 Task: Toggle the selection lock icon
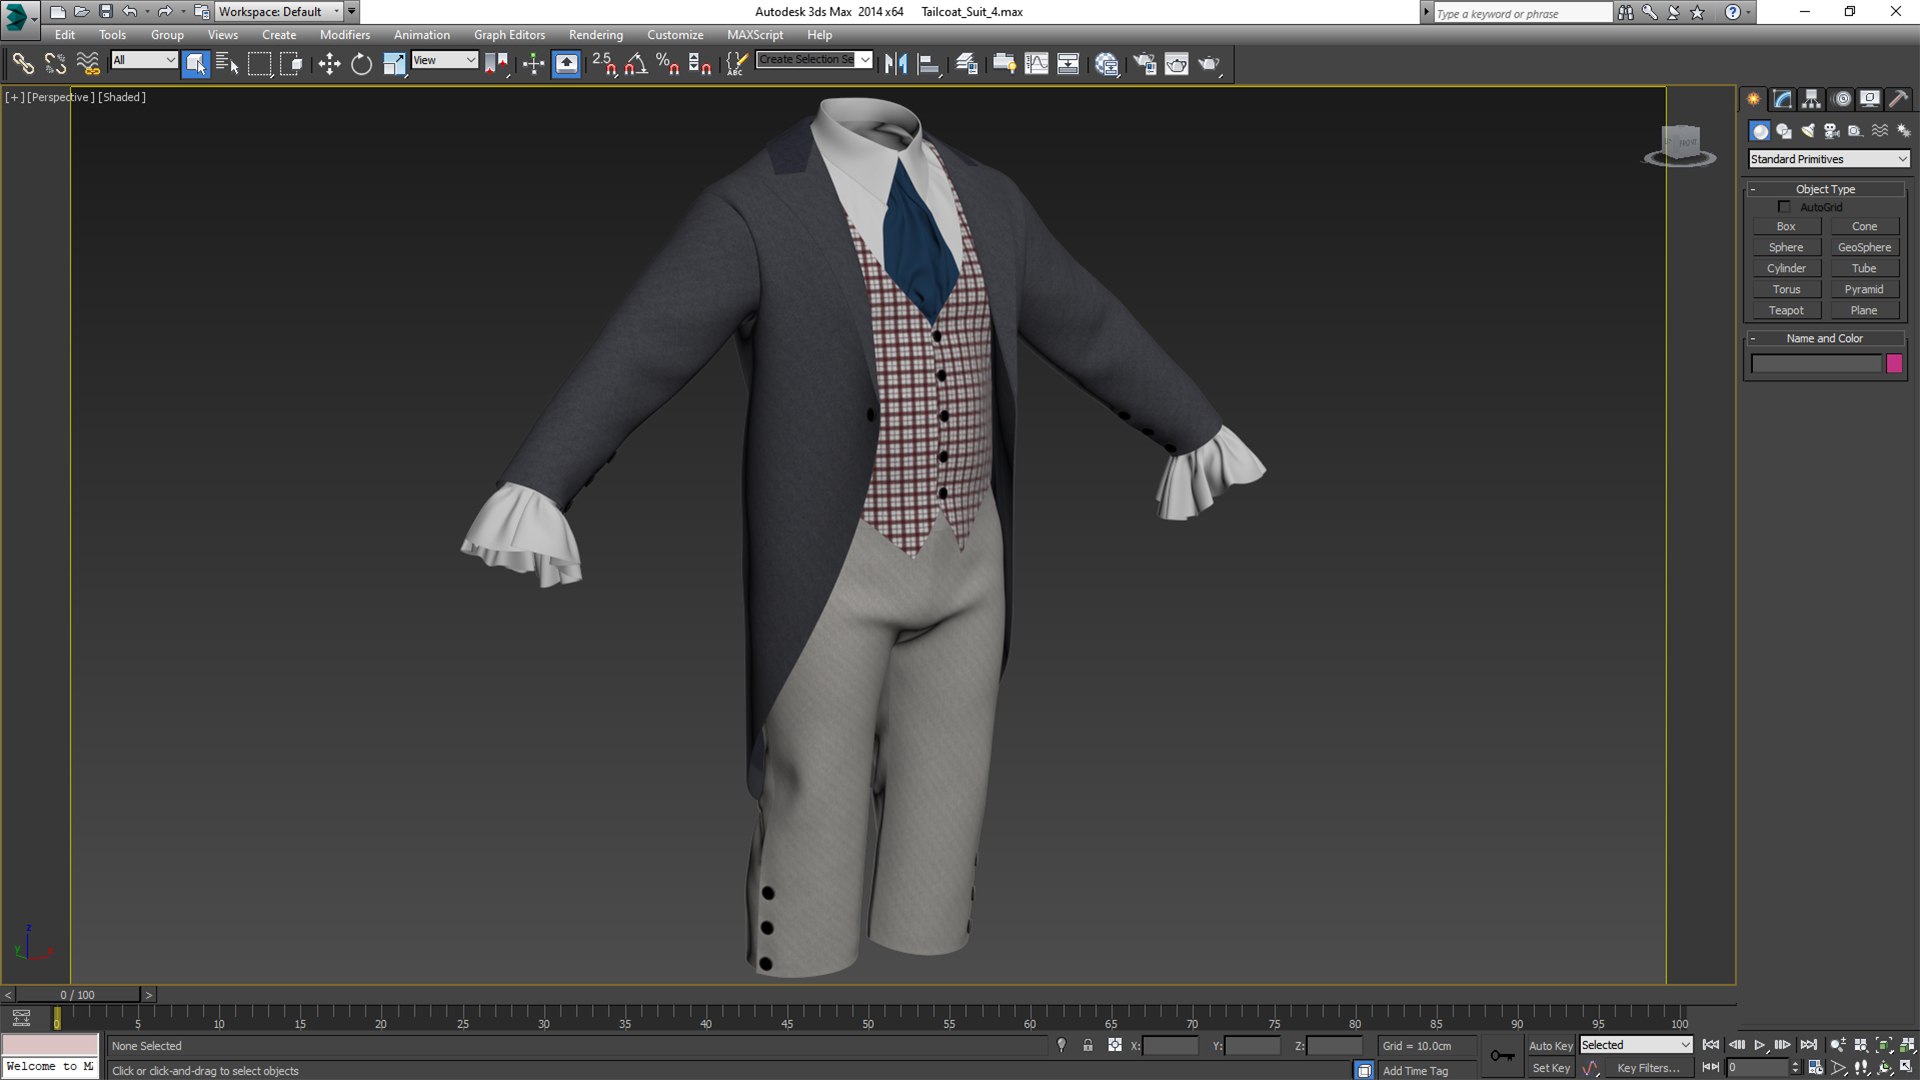[1088, 1045]
